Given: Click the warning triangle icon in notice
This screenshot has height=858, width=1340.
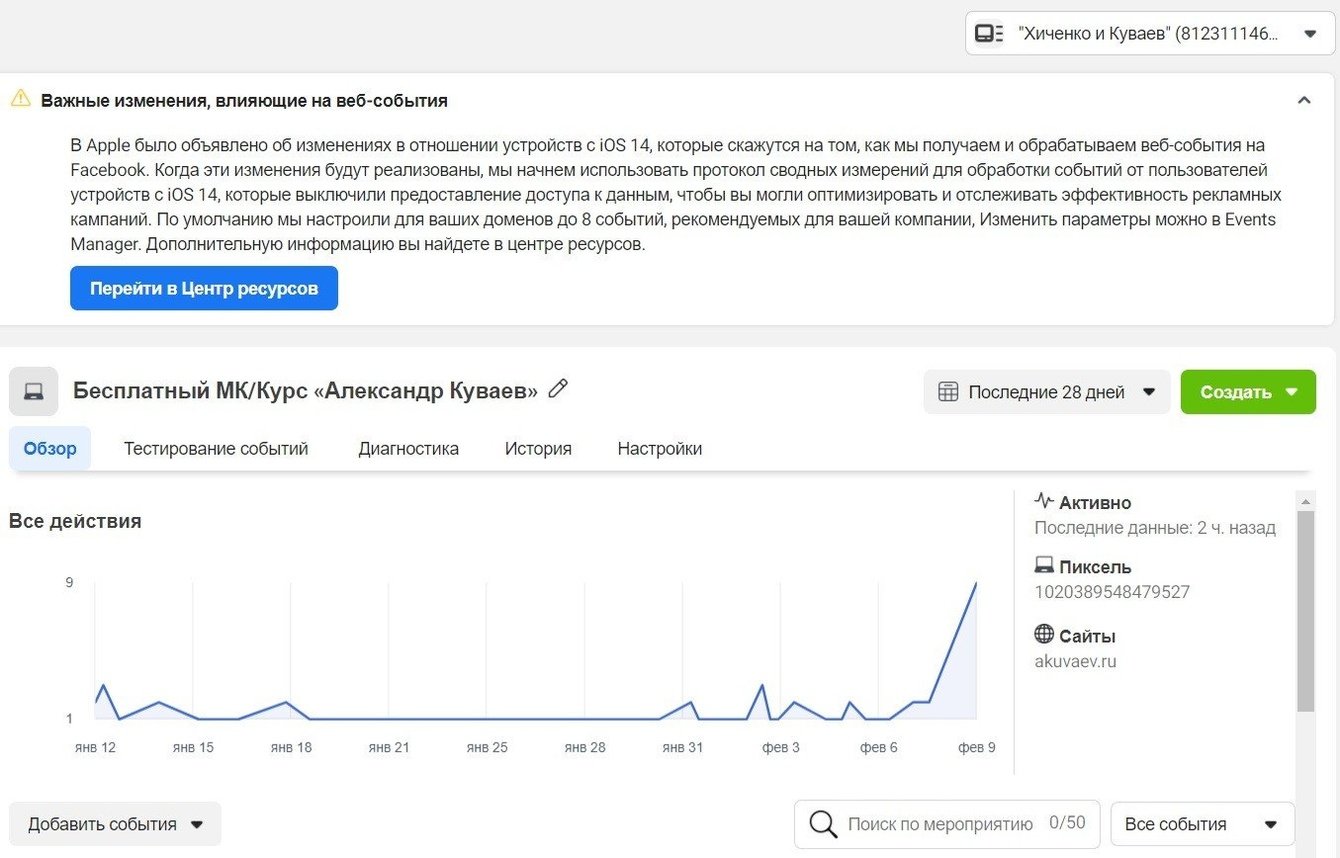Looking at the screenshot, I should pos(21,99).
